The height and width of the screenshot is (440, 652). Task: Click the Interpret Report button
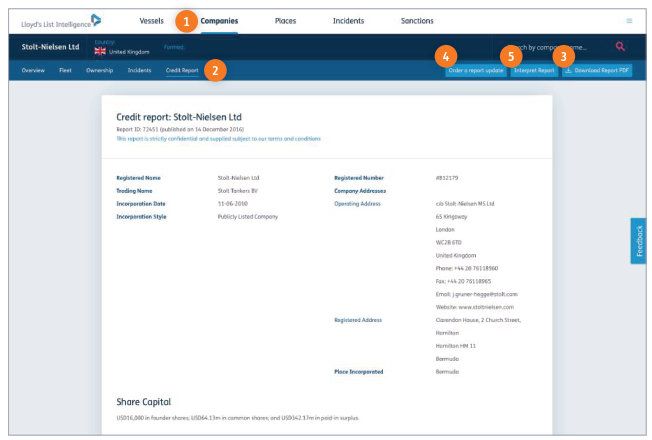coord(534,70)
